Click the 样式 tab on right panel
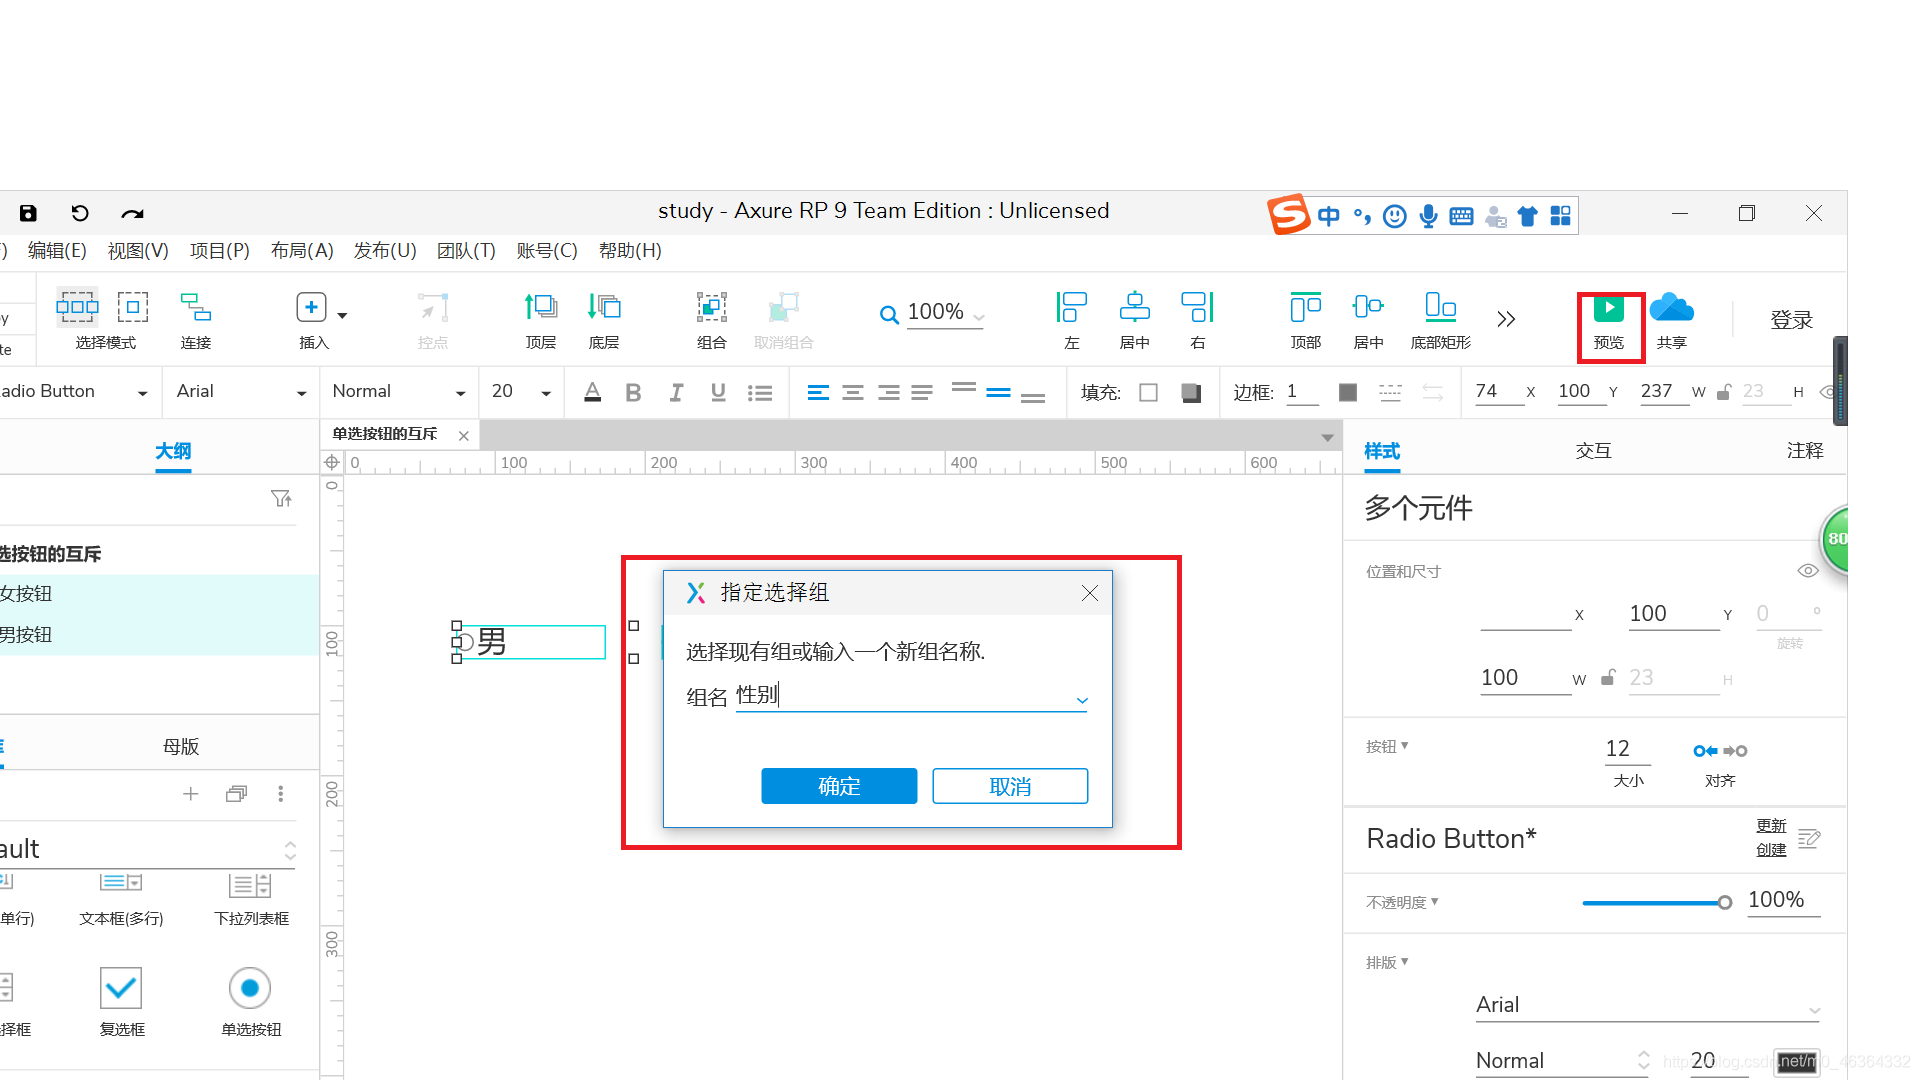 pyautogui.click(x=1385, y=450)
